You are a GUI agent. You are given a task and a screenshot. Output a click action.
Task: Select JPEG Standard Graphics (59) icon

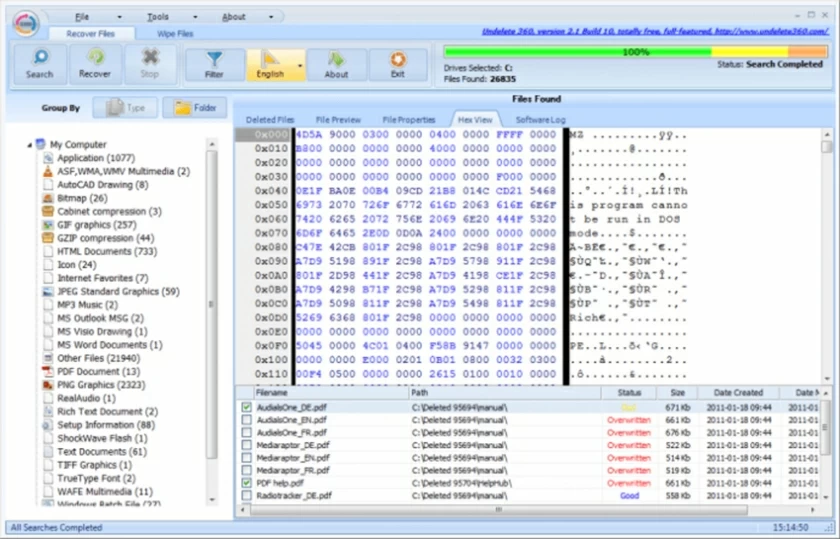click(48, 291)
